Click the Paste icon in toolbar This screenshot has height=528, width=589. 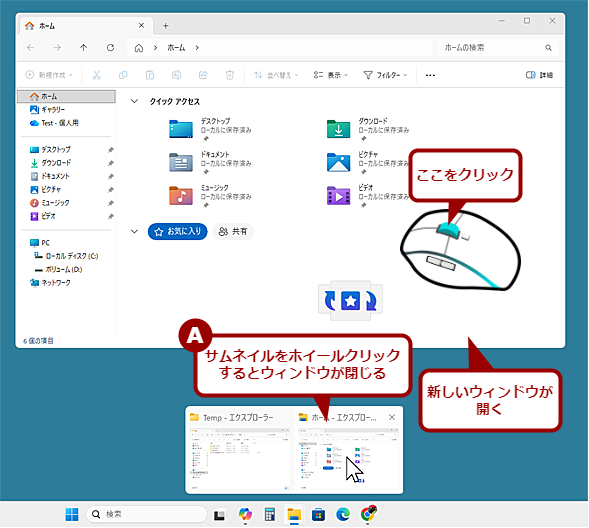[x=150, y=75]
